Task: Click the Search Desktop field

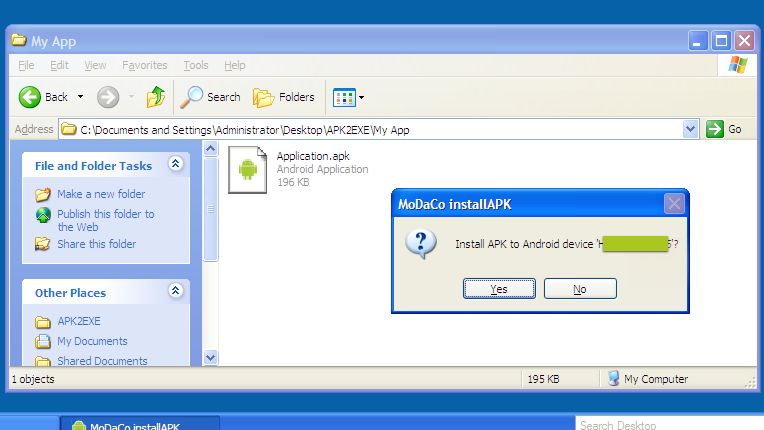Action: (x=669, y=424)
